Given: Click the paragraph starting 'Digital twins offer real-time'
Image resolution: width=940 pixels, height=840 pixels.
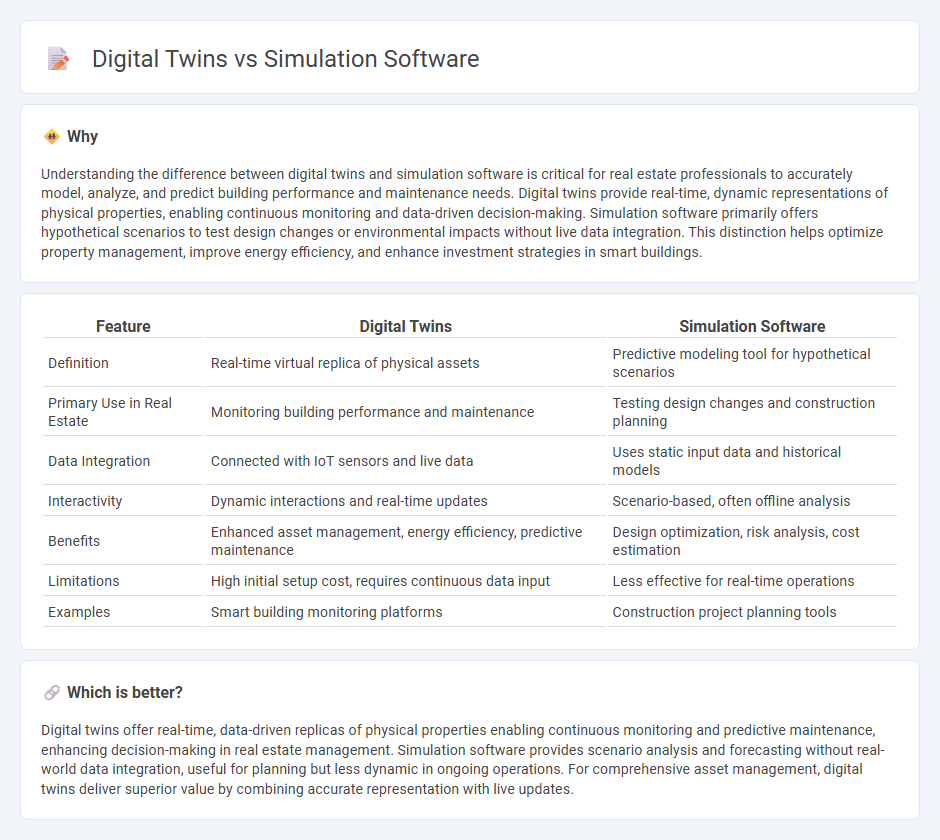Looking at the screenshot, I should point(463,760).
